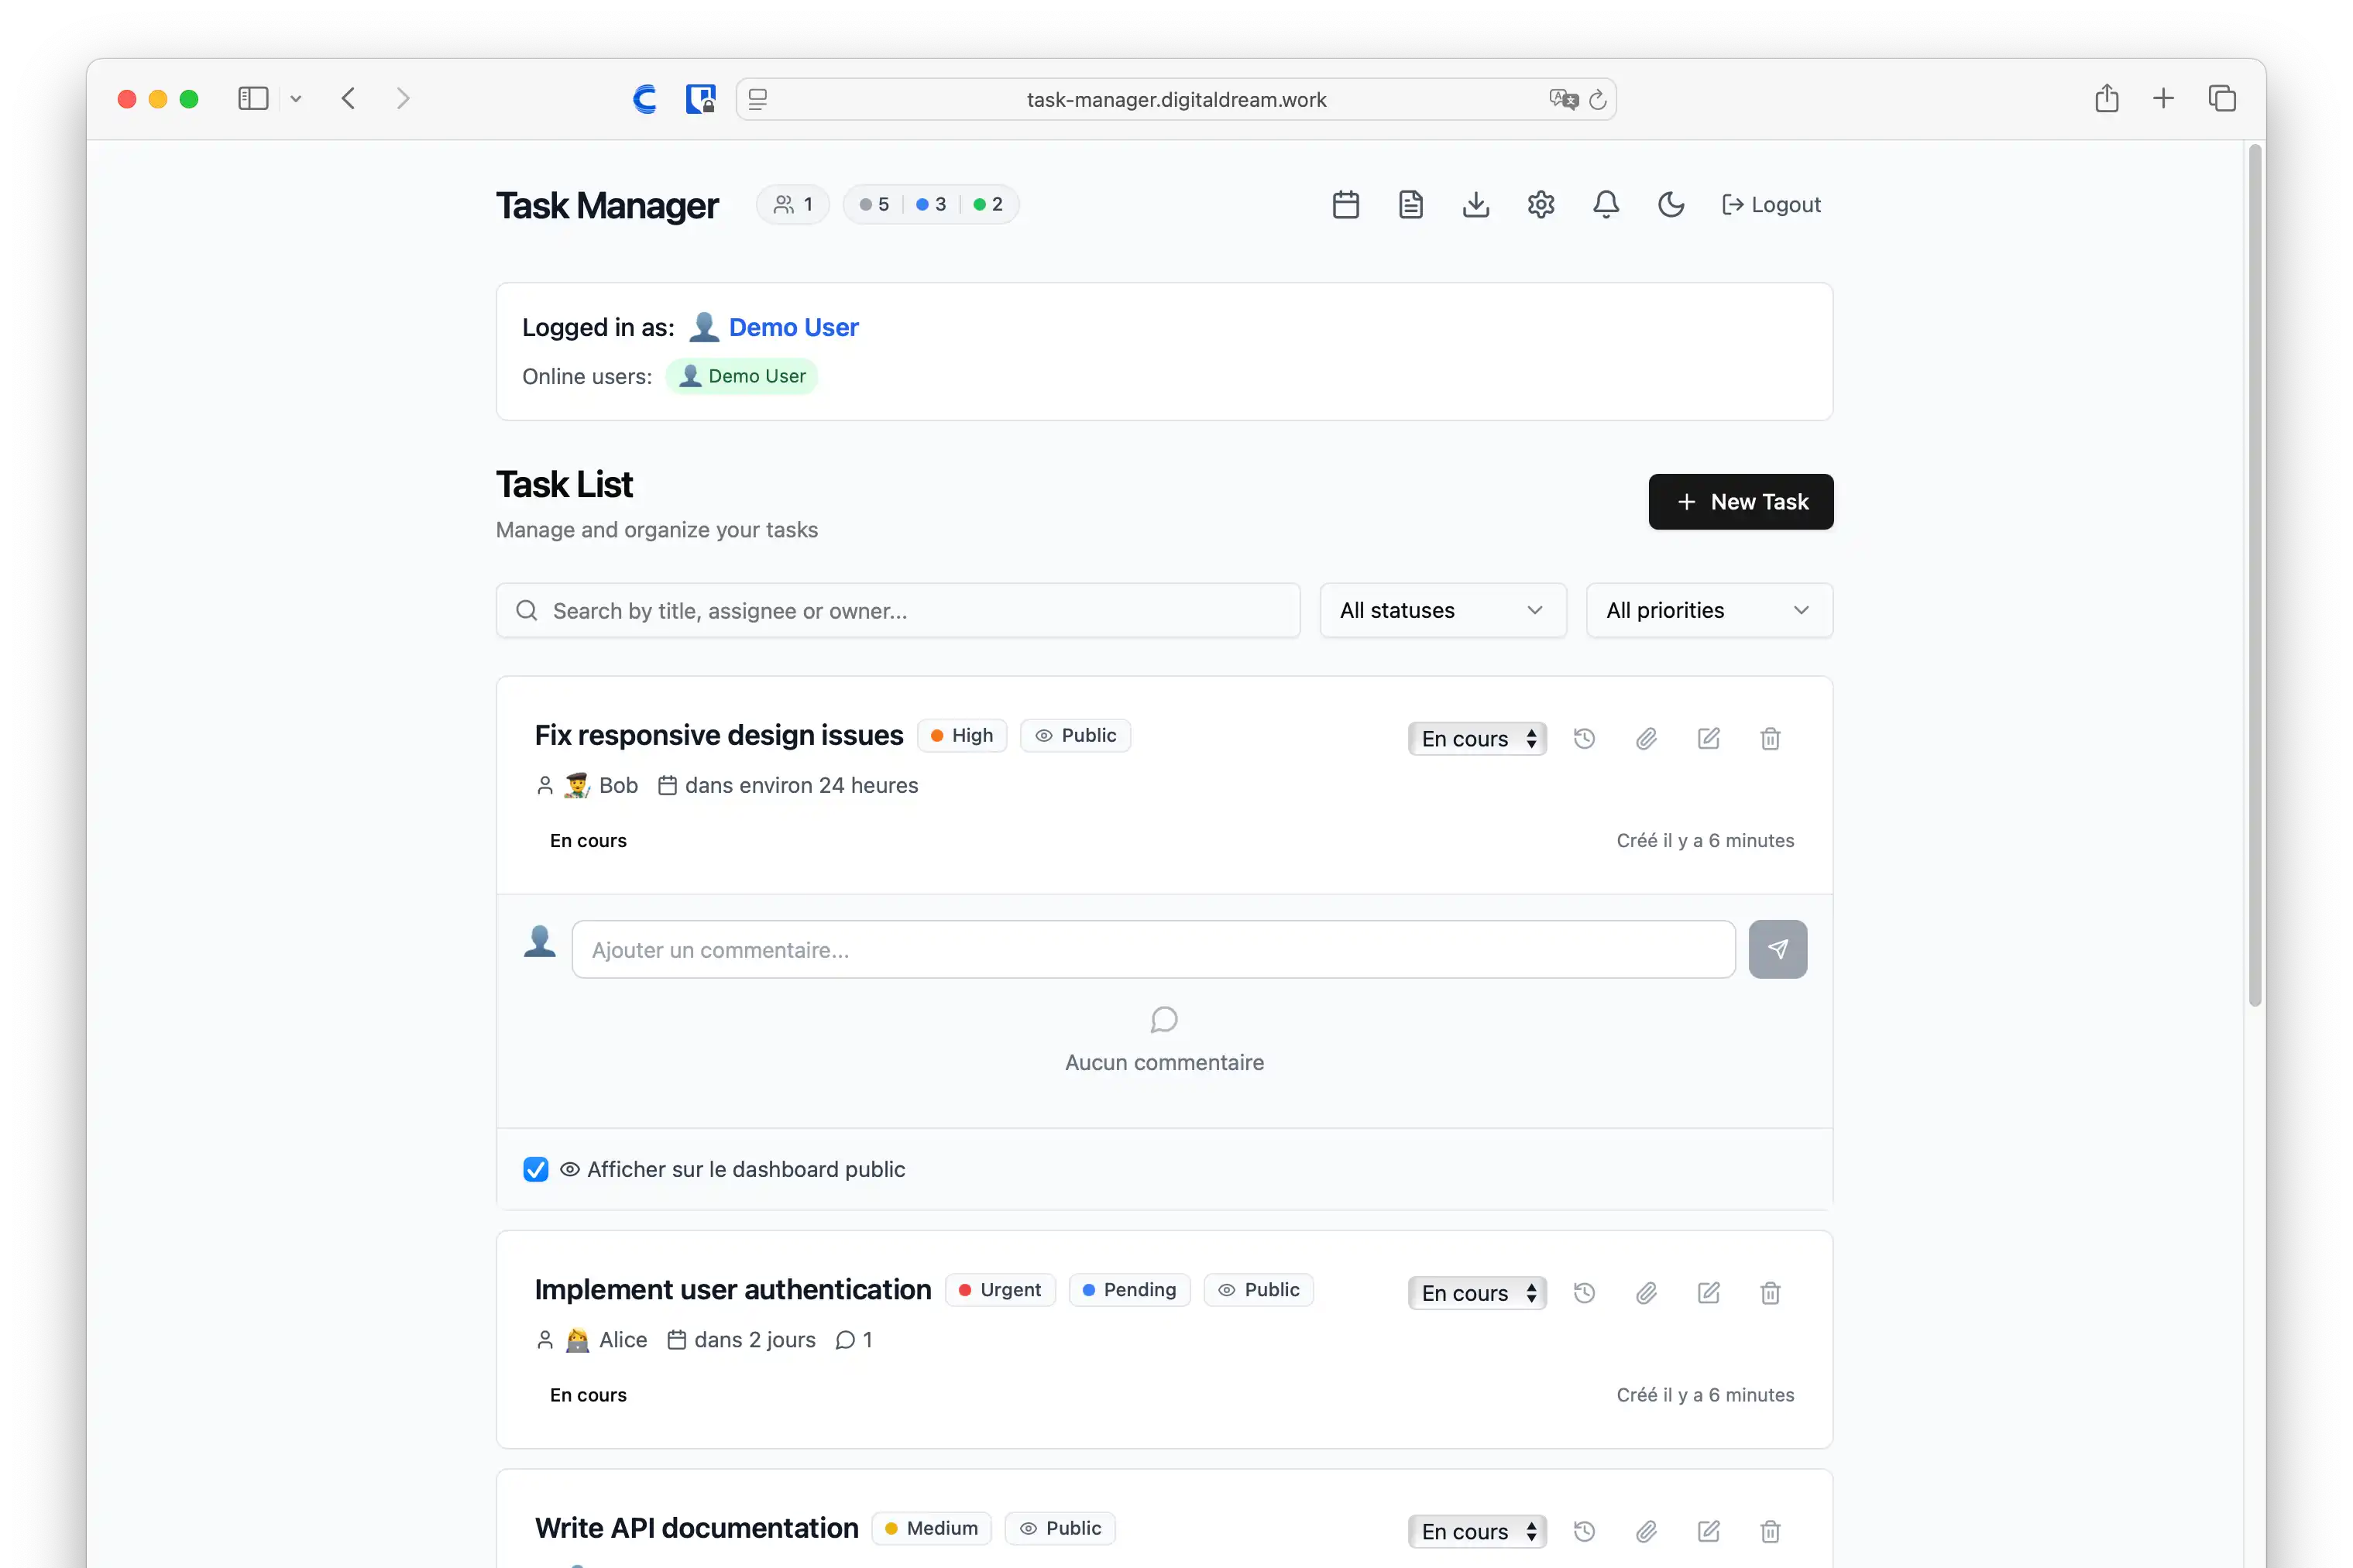Delete the 'Write API documentation' task
The width and height of the screenshot is (2353, 1568).
(x=1770, y=1531)
